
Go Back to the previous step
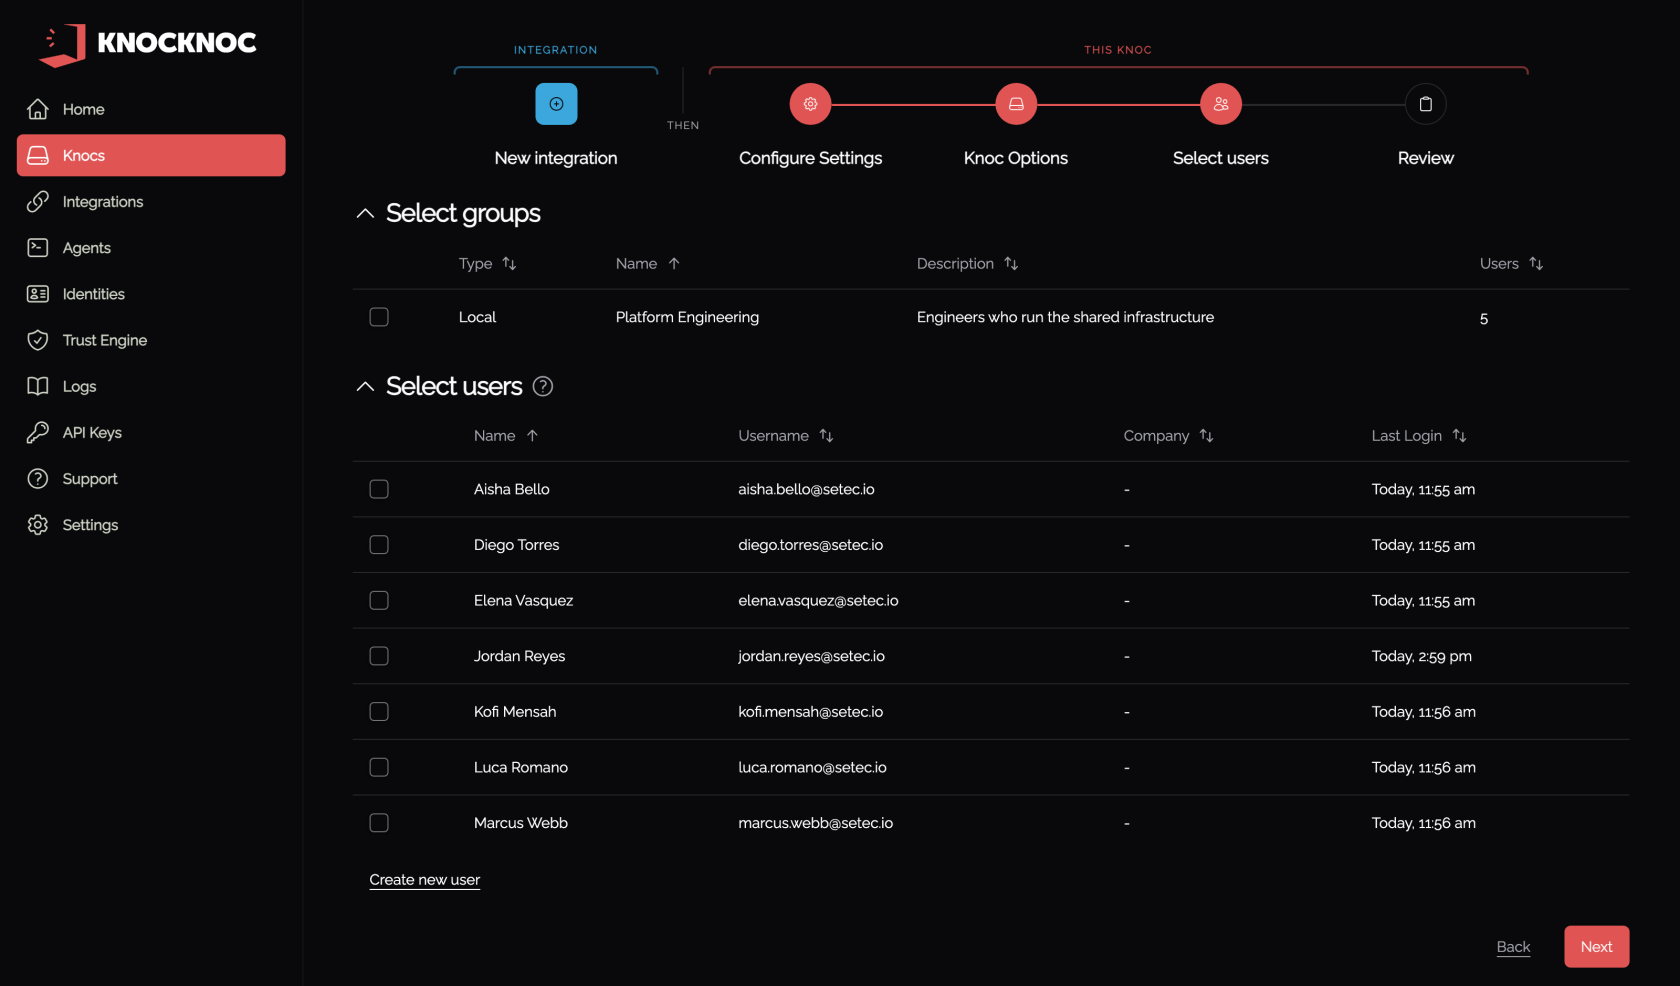[x=1513, y=947]
